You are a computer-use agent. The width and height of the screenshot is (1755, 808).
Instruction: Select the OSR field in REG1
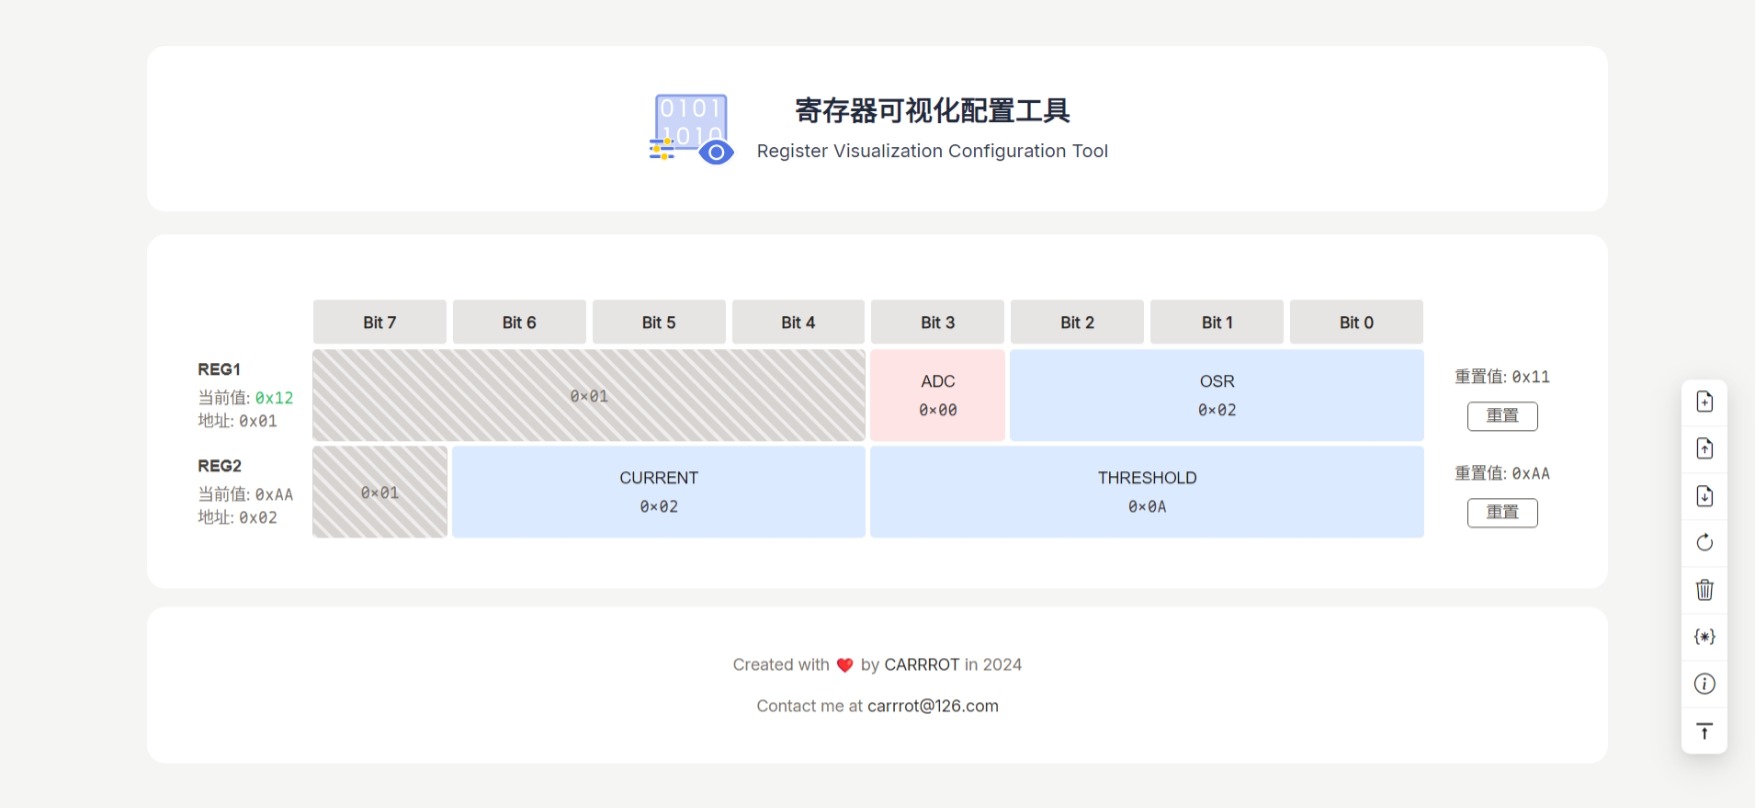coord(1216,395)
